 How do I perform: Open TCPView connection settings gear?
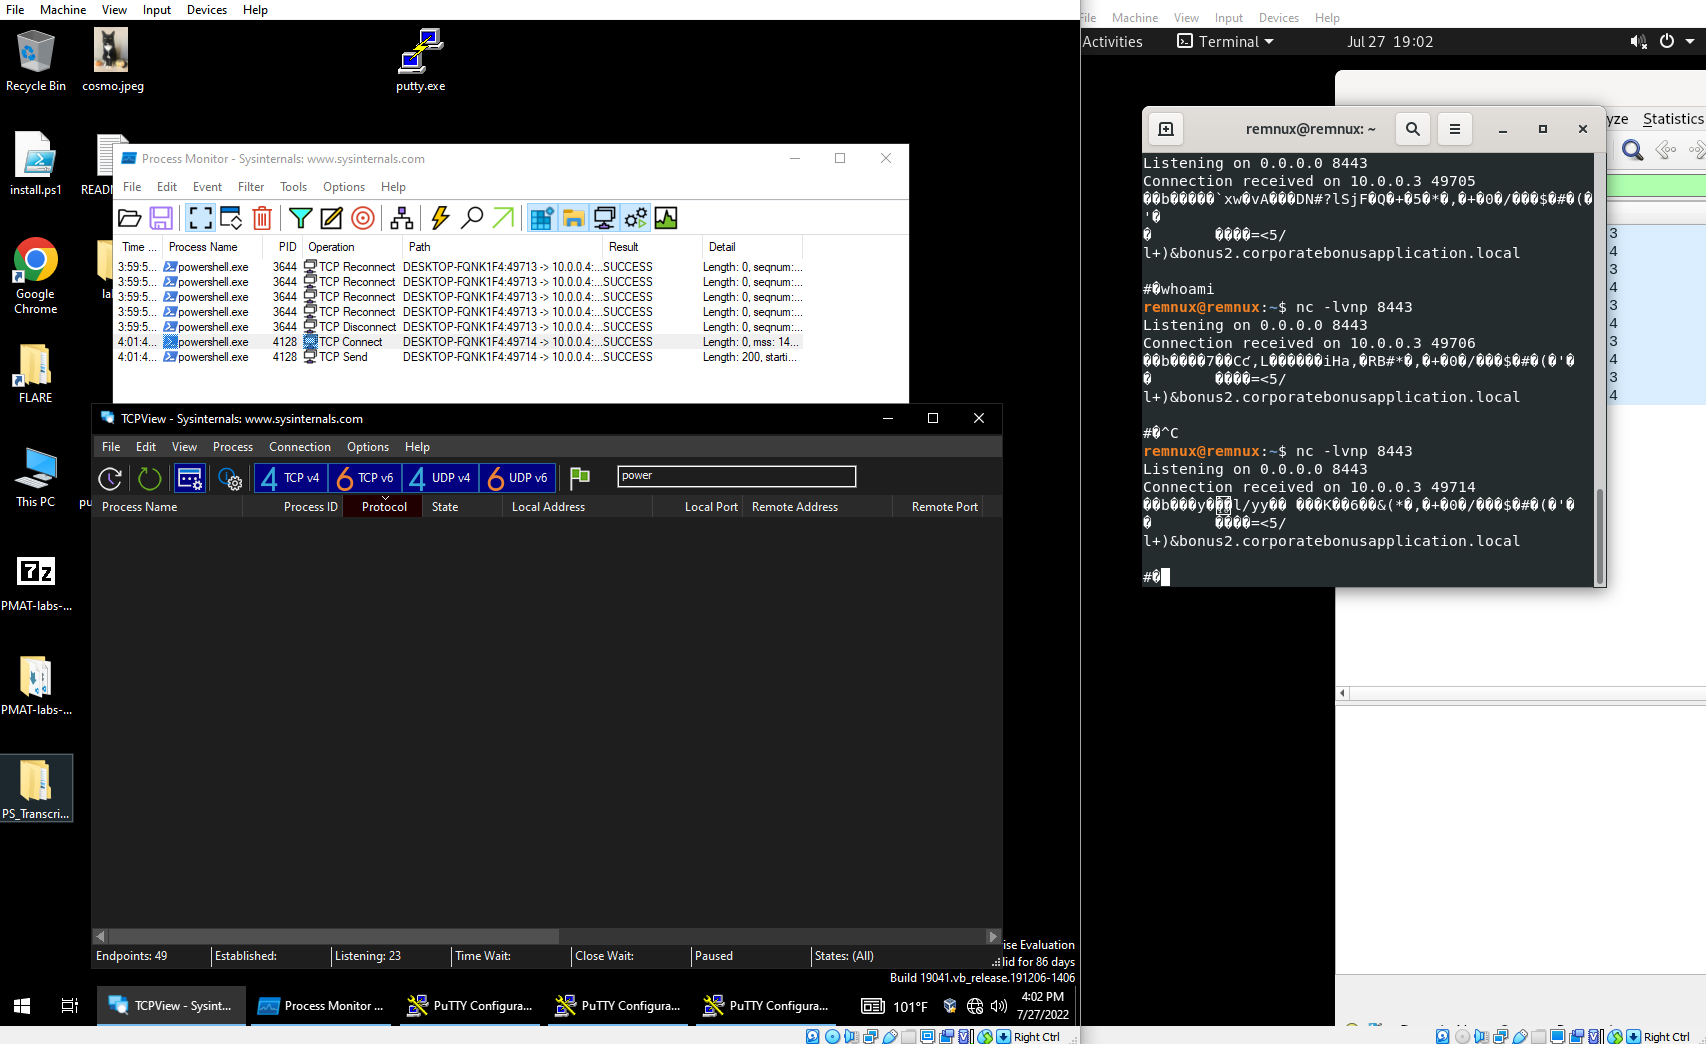click(230, 478)
